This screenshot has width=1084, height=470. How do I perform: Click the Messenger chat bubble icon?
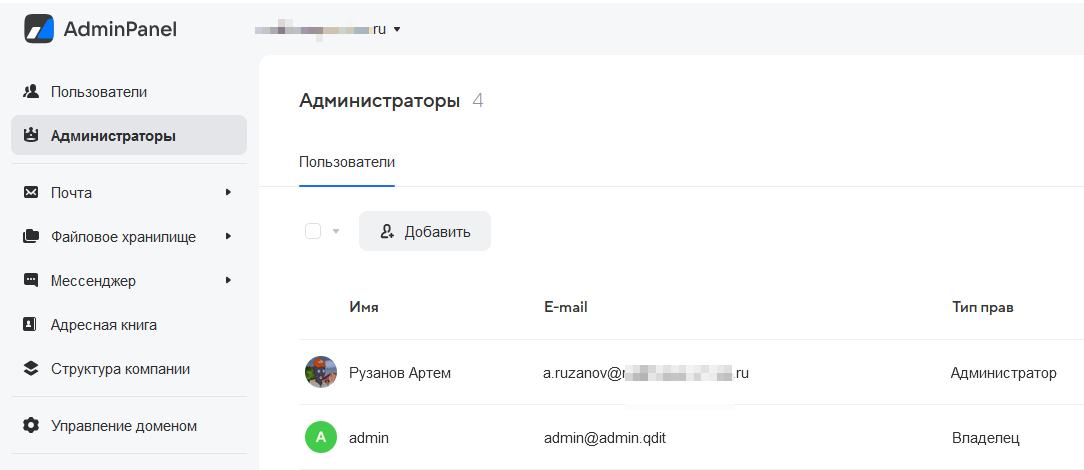[x=30, y=281]
